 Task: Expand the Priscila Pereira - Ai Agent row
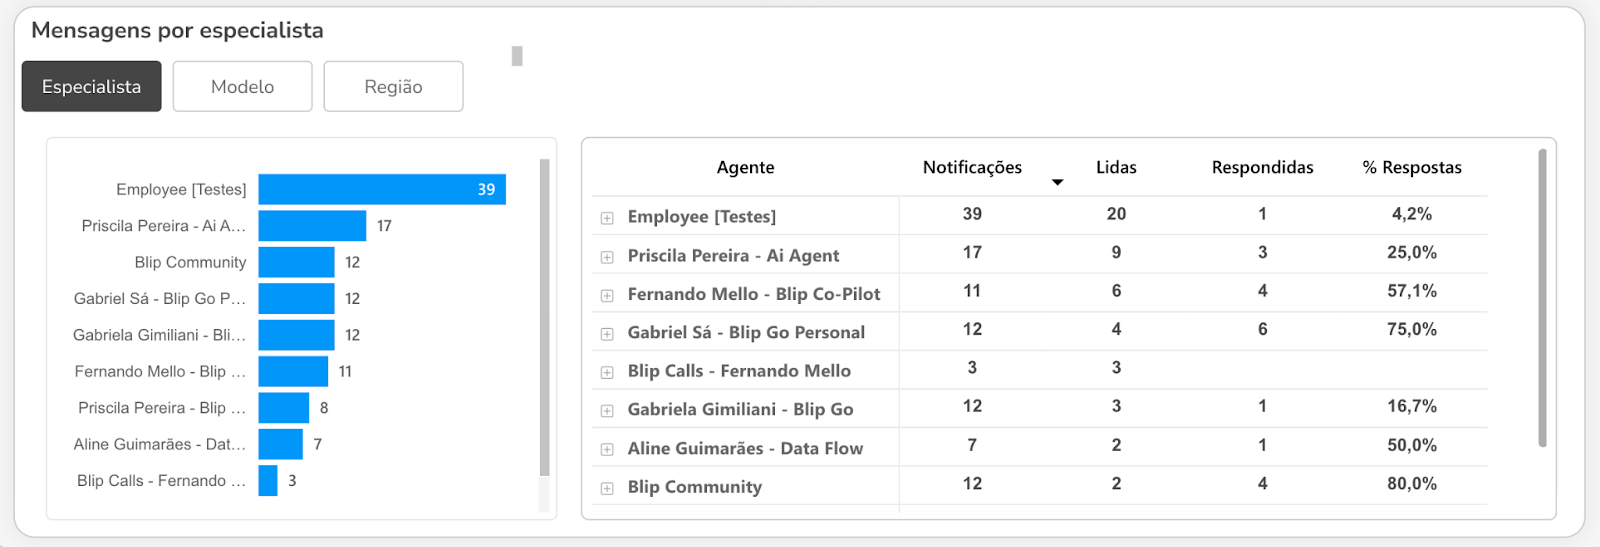point(607,257)
